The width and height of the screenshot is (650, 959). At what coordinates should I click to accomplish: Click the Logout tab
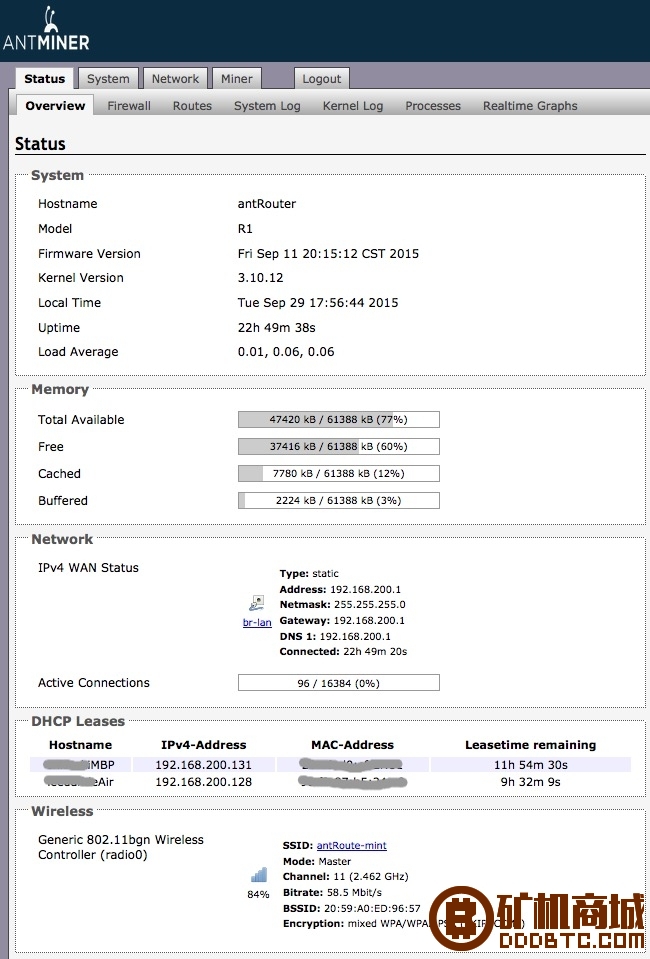(x=322, y=79)
